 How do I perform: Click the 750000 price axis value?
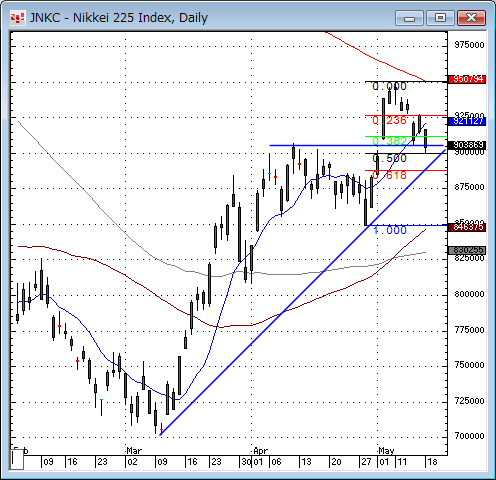point(469,365)
